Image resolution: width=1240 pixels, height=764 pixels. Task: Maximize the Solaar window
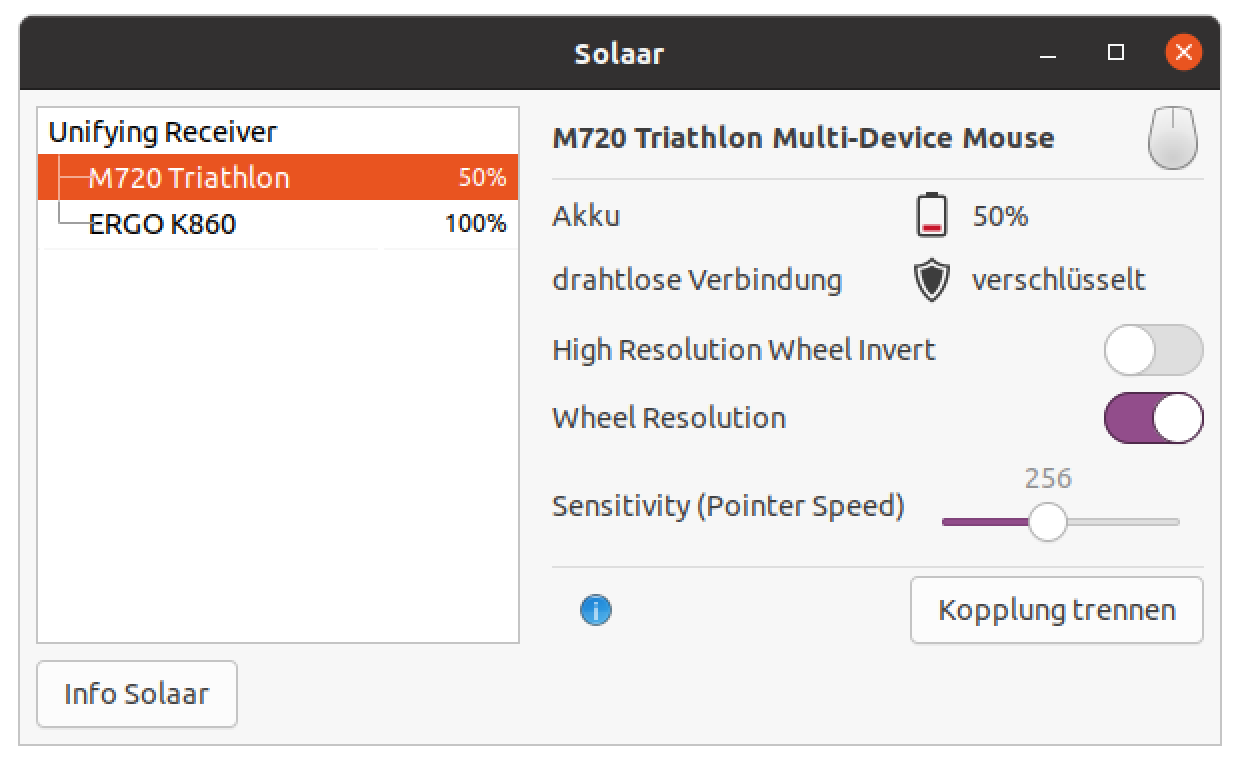1116,53
